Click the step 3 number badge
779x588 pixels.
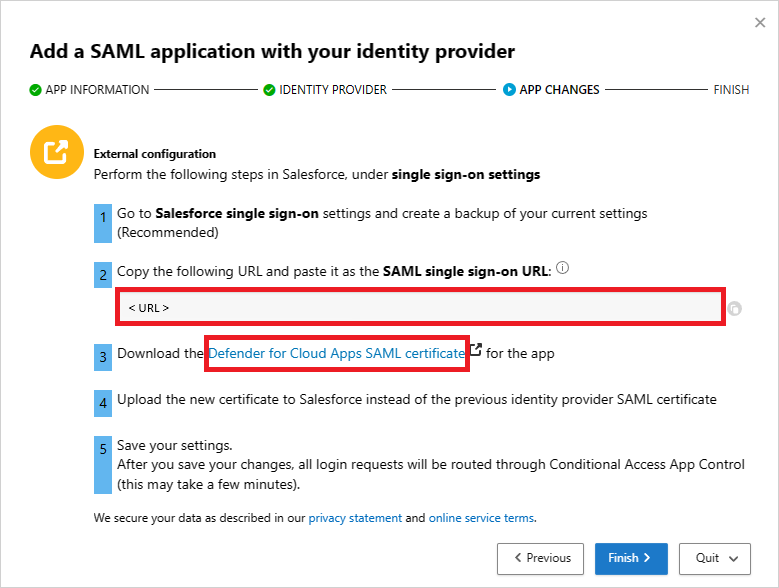tap(103, 355)
